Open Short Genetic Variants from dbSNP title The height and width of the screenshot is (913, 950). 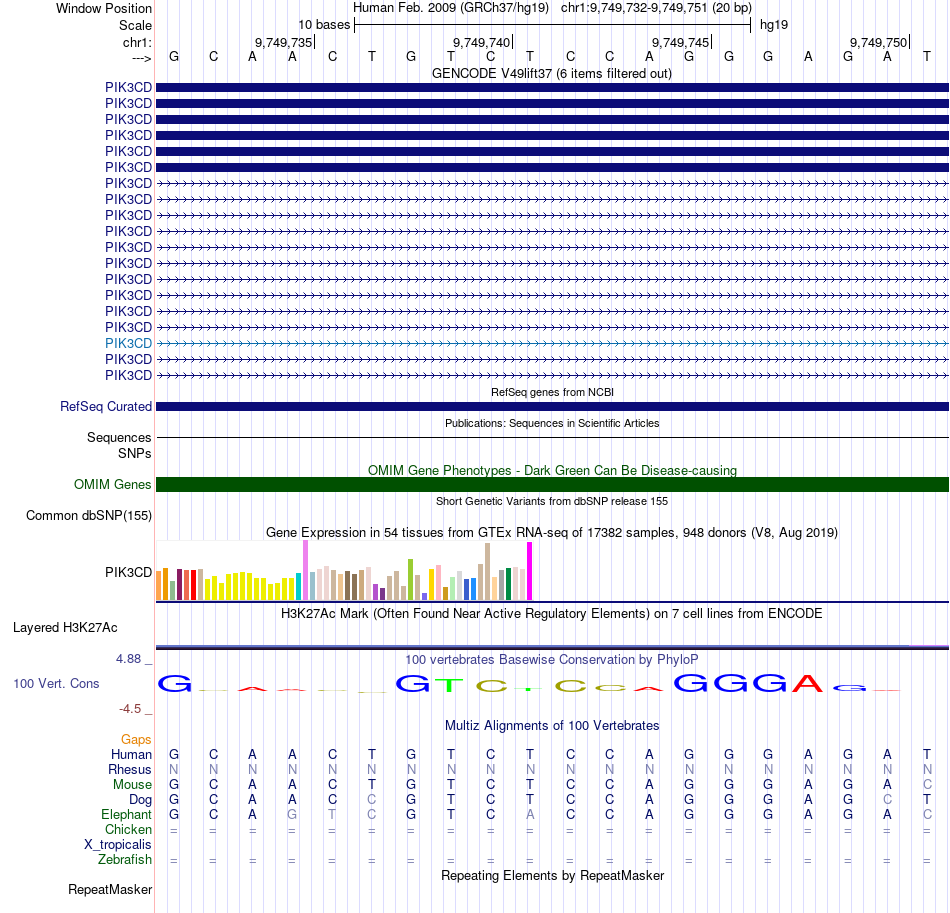(552, 501)
